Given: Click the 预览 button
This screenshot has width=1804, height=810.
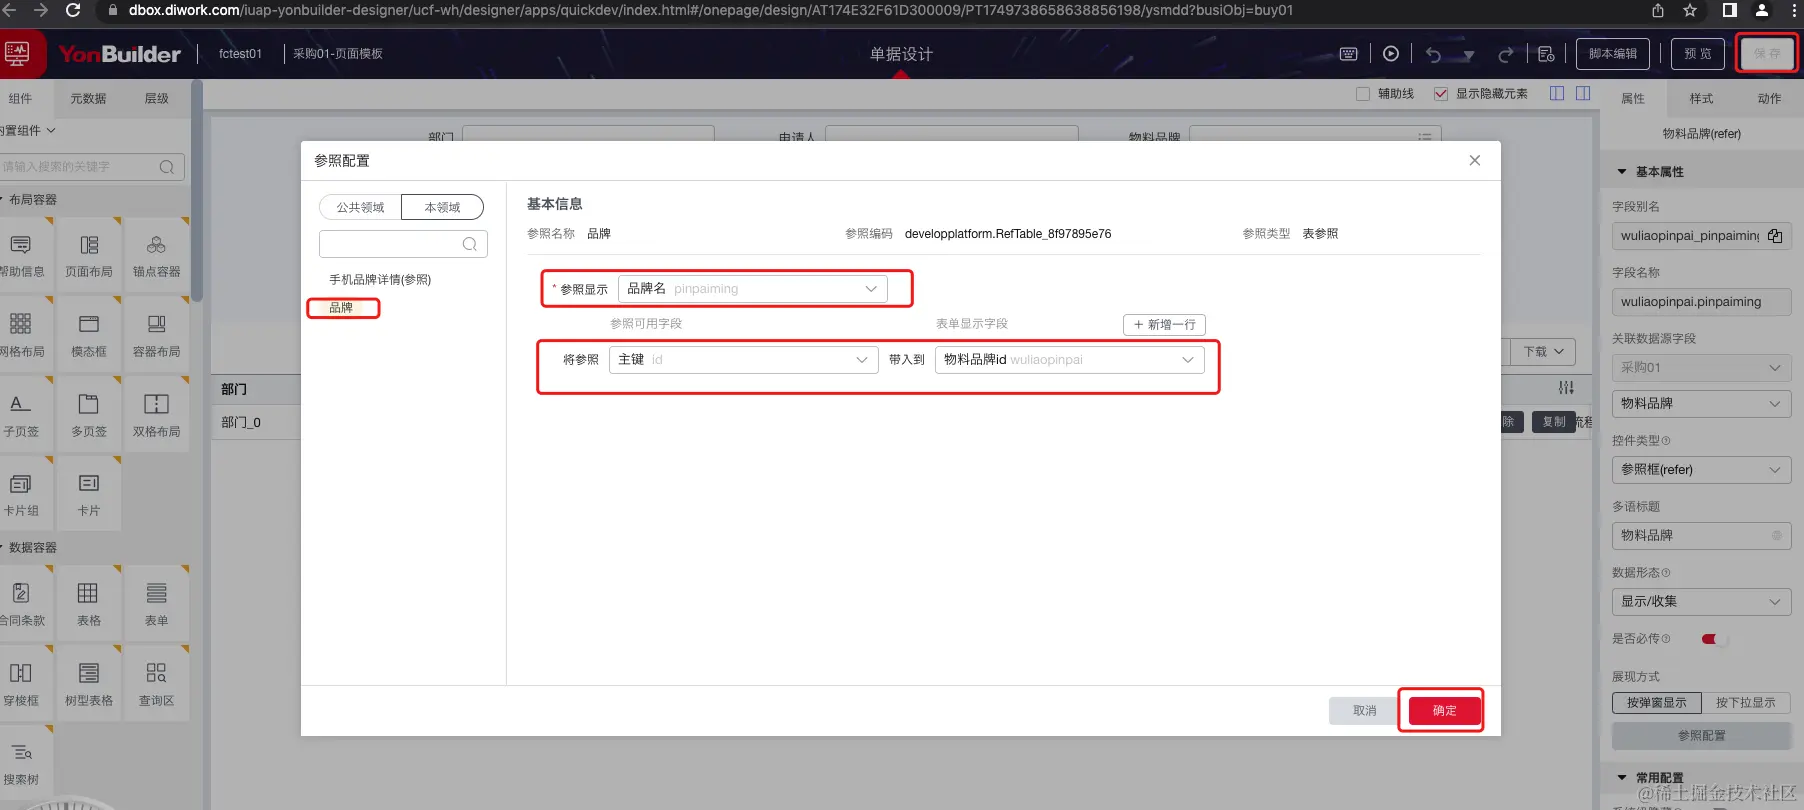Looking at the screenshot, I should [x=1698, y=54].
